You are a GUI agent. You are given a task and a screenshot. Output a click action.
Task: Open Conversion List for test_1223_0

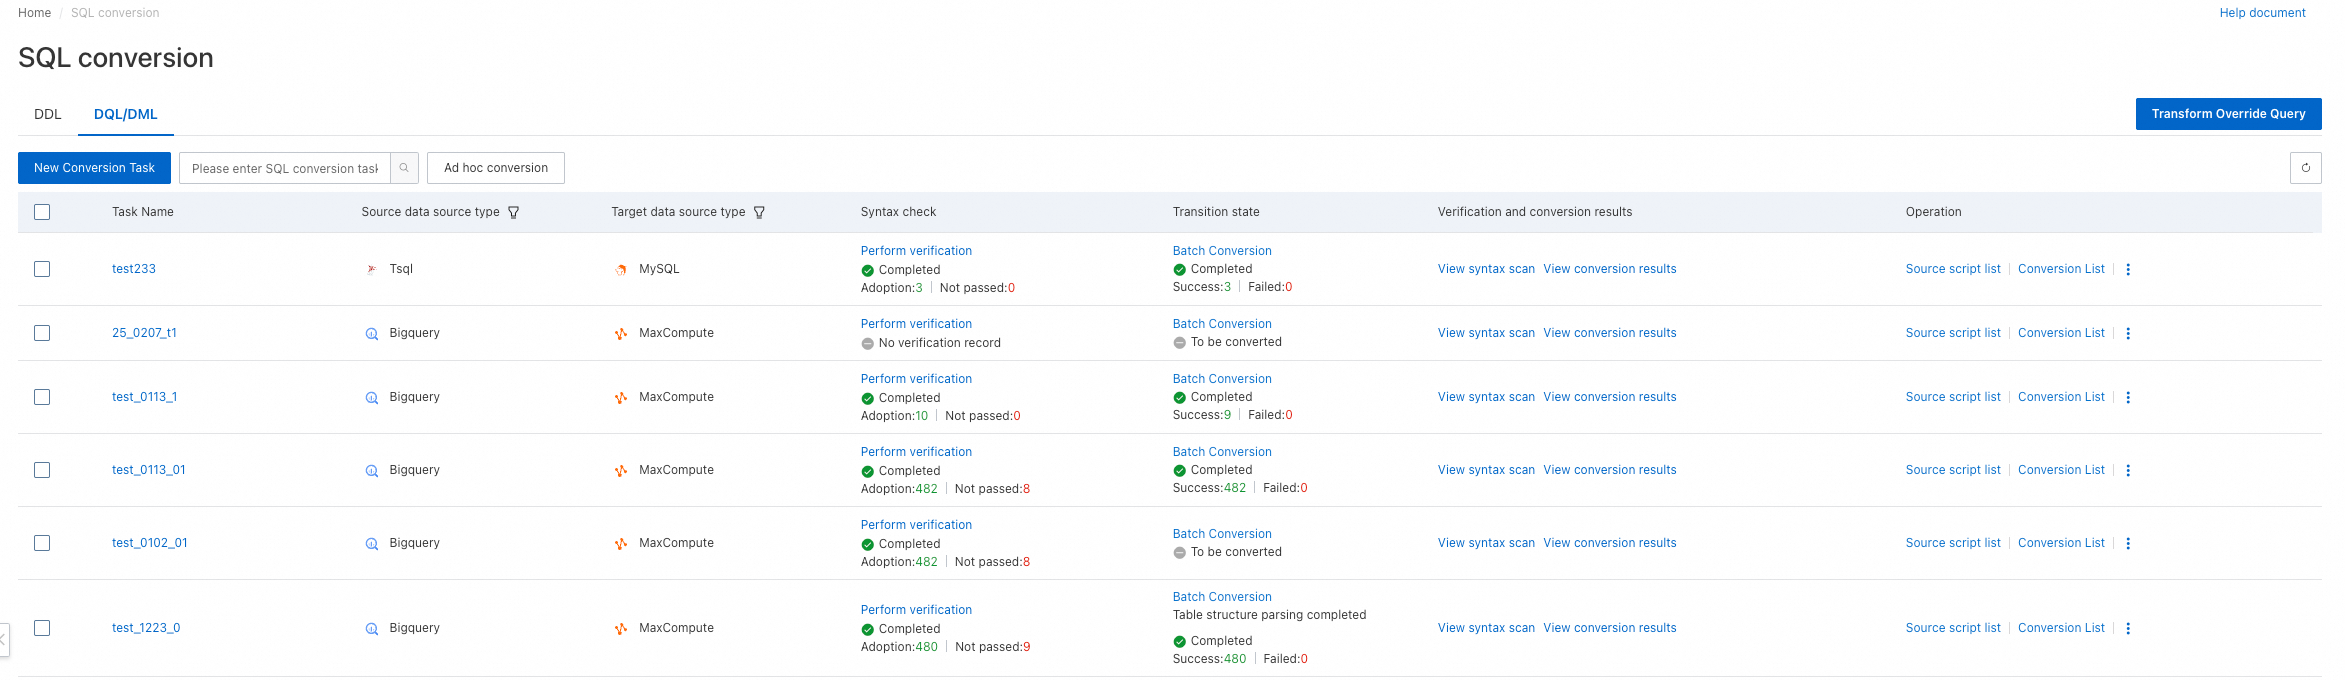(x=2061, y=628)
